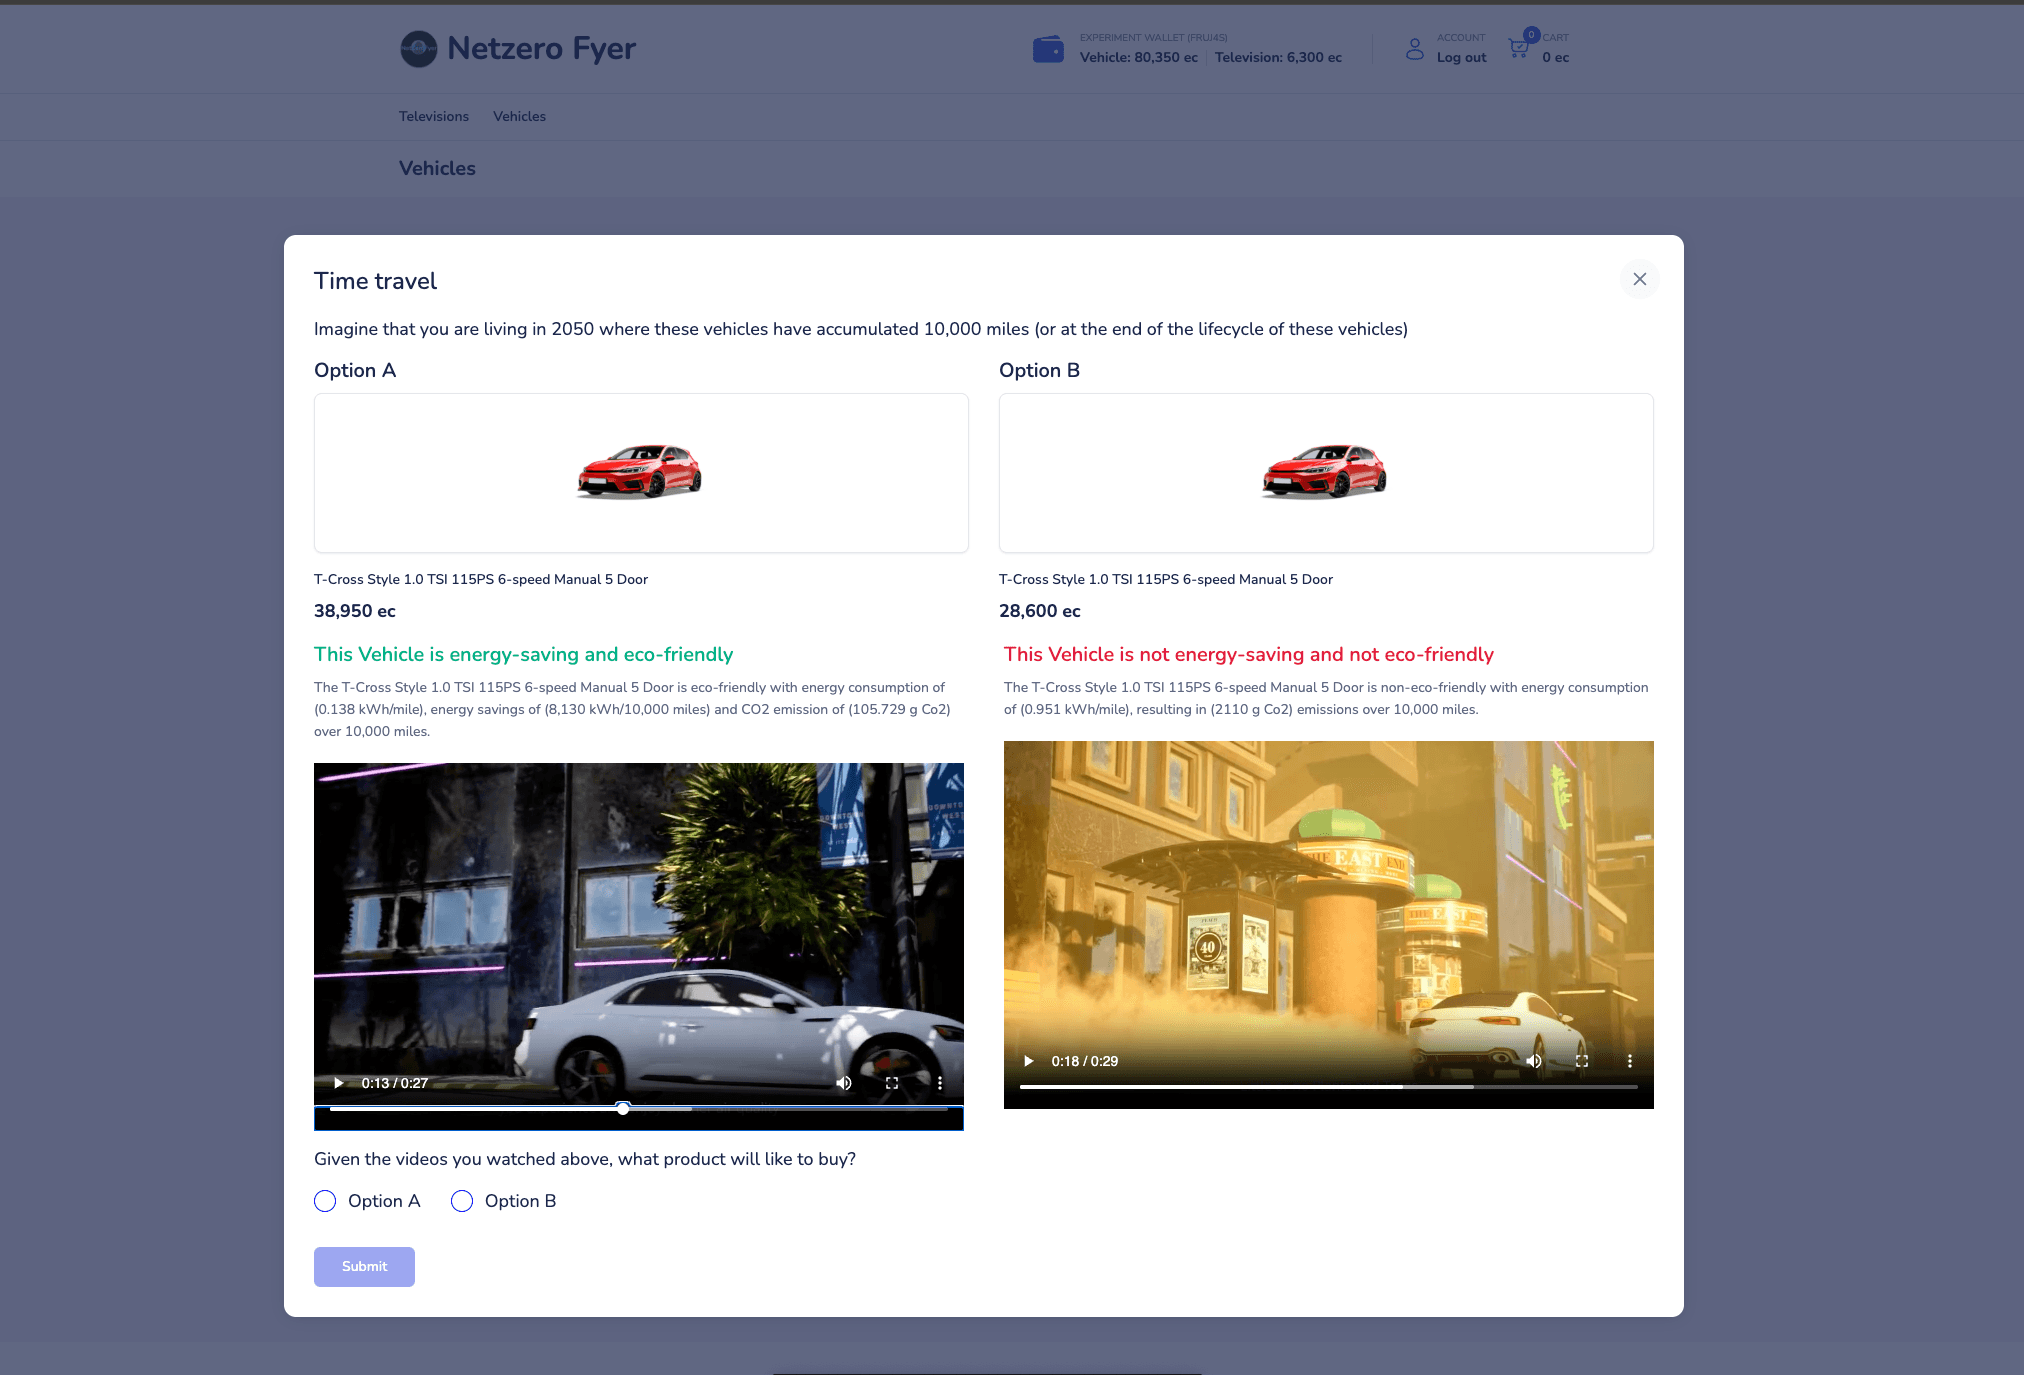The image size is (2024, 1375).
Task: Log out of the account
Action: [1461, 57]
